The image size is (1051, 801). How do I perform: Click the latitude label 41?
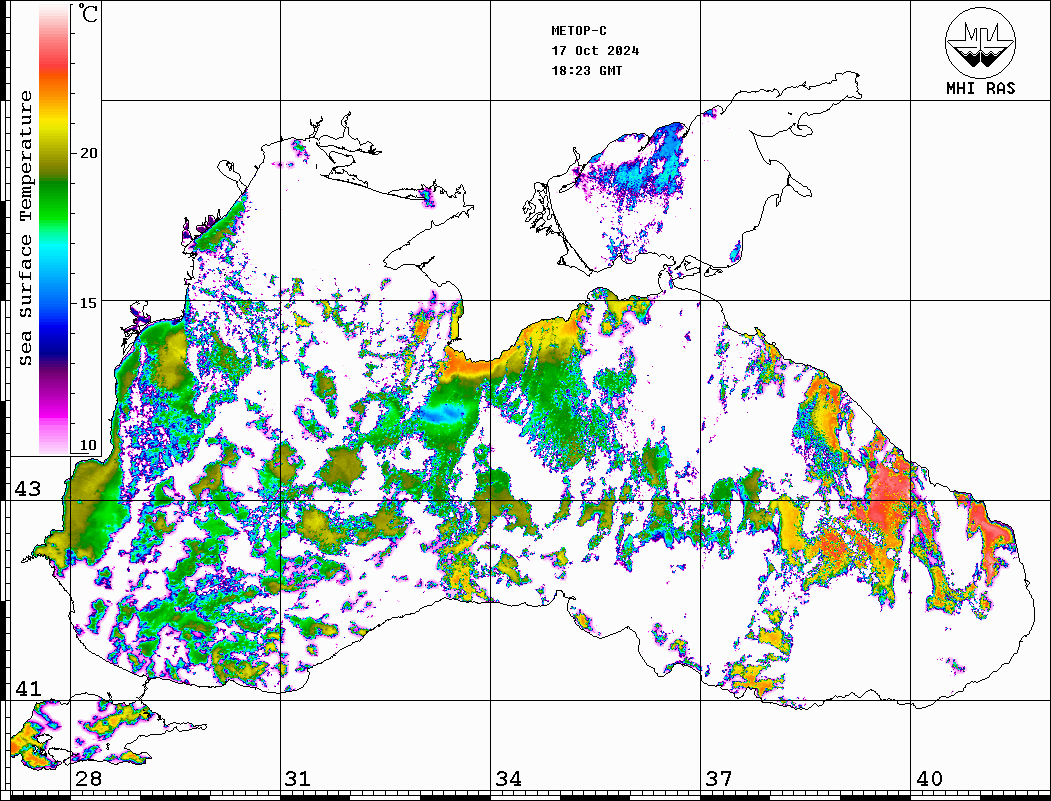pos(27,688)
